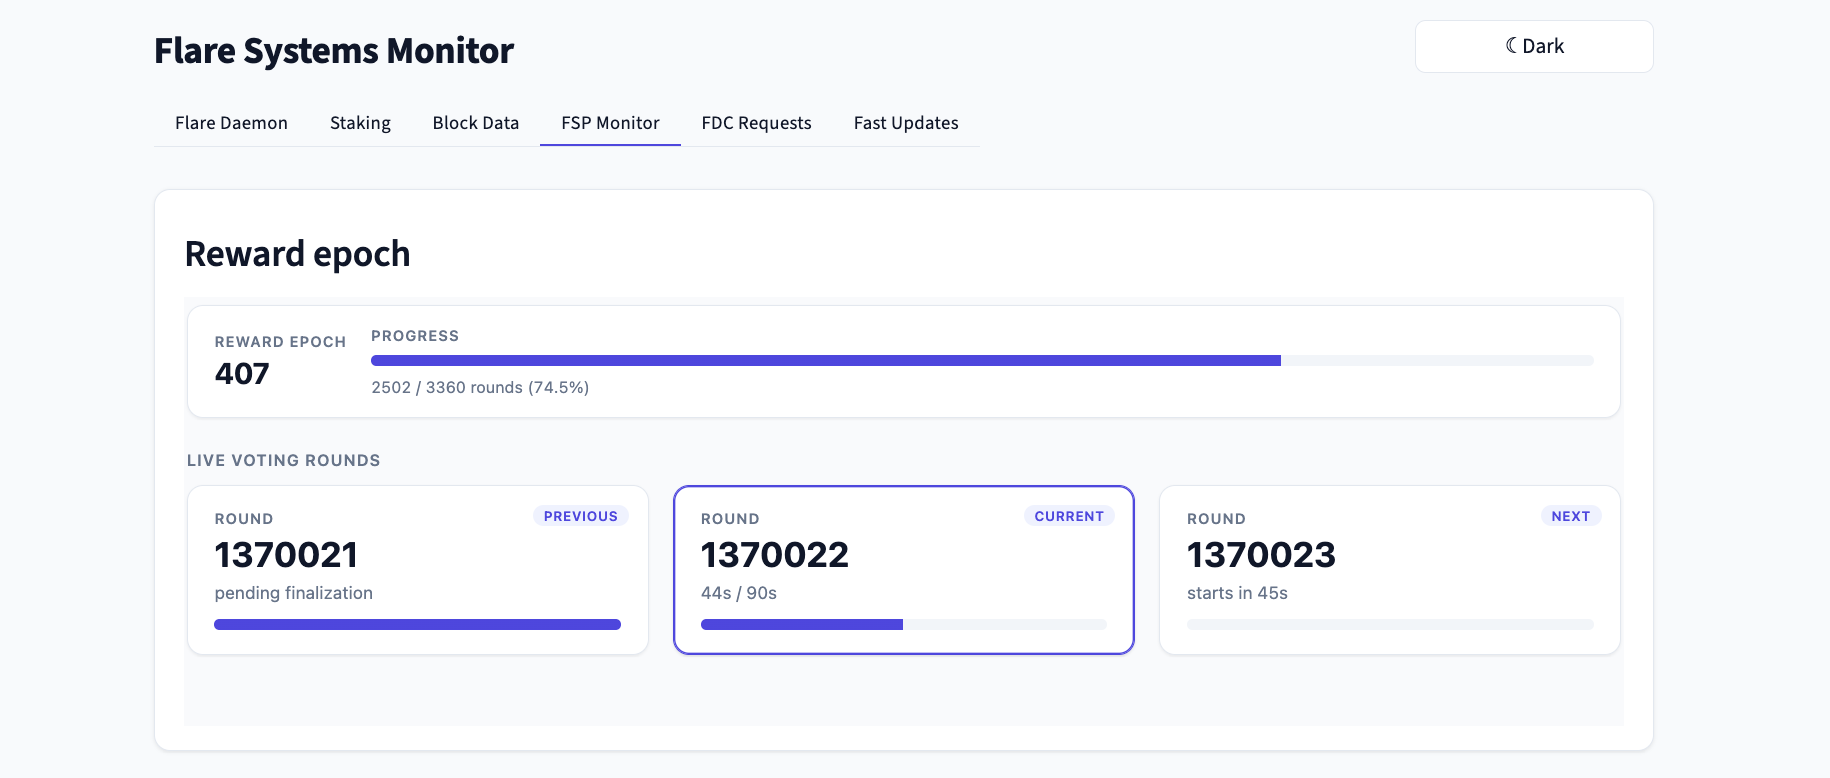Click reward epoch number 407
The image size is (1830, 778).
[x=242, y=374]
